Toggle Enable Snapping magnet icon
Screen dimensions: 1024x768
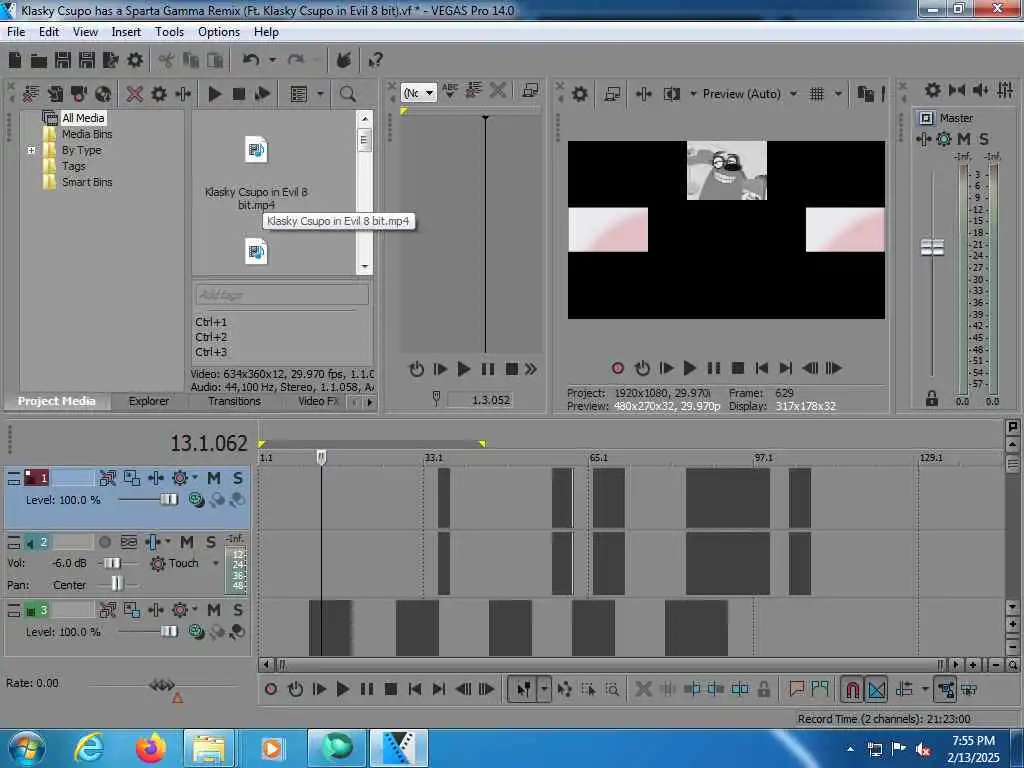click(x=852, y=689)
